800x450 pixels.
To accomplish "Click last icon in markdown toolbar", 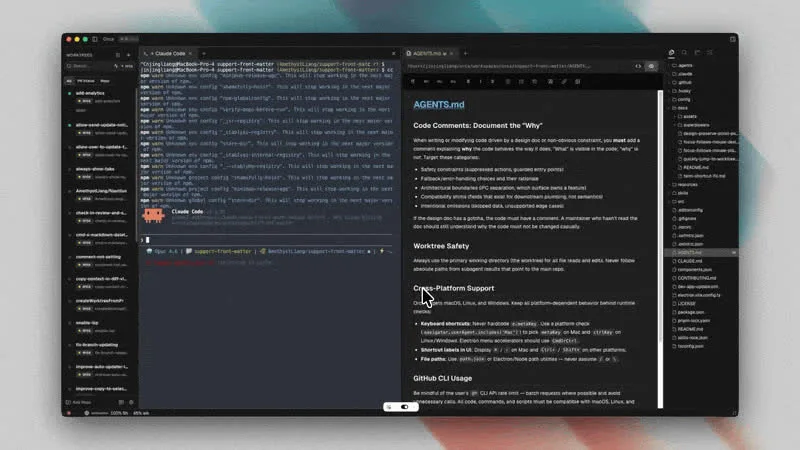I will tap(578, 82).
